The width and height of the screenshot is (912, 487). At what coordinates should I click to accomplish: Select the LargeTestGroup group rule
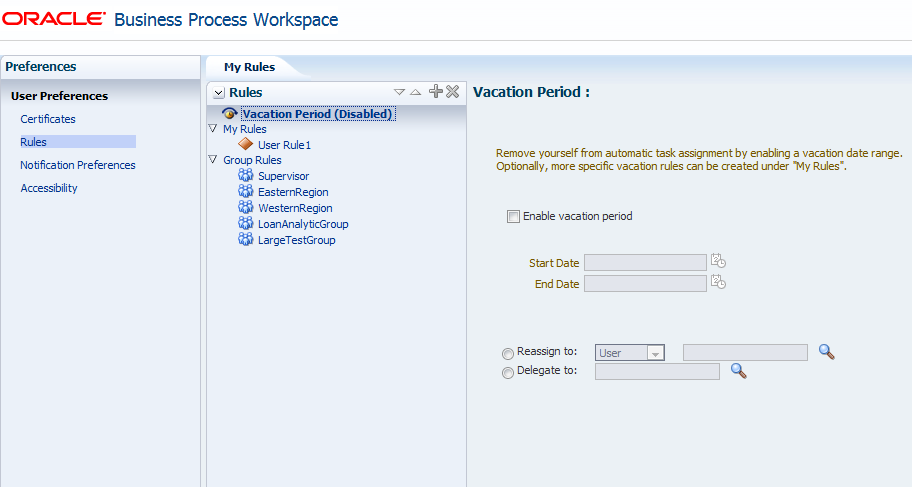pyautogui.click(x=297, y=240)
